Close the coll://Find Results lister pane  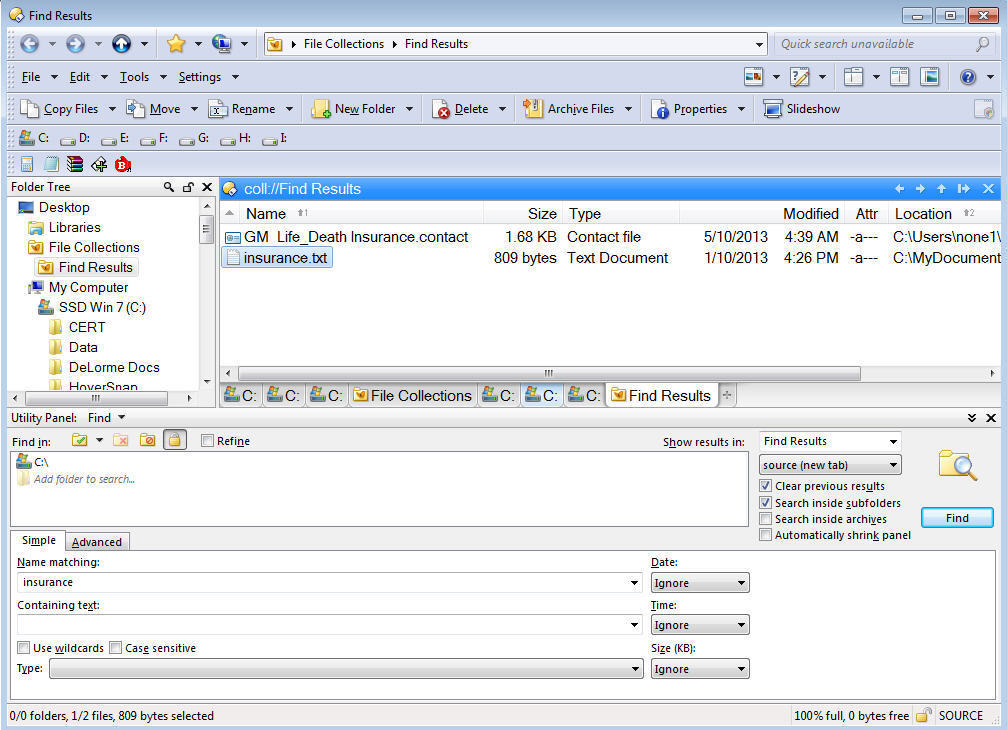click(x=988, y=189)
